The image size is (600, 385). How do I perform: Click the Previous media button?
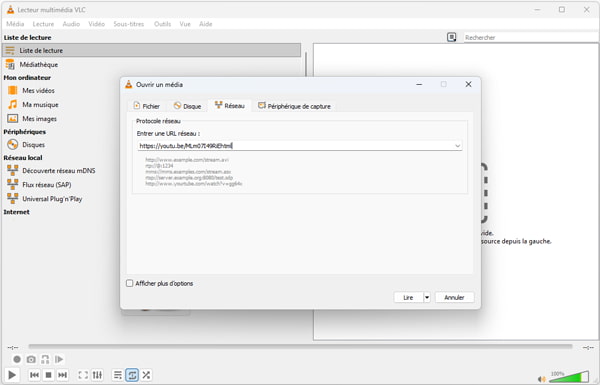point(34,375)
